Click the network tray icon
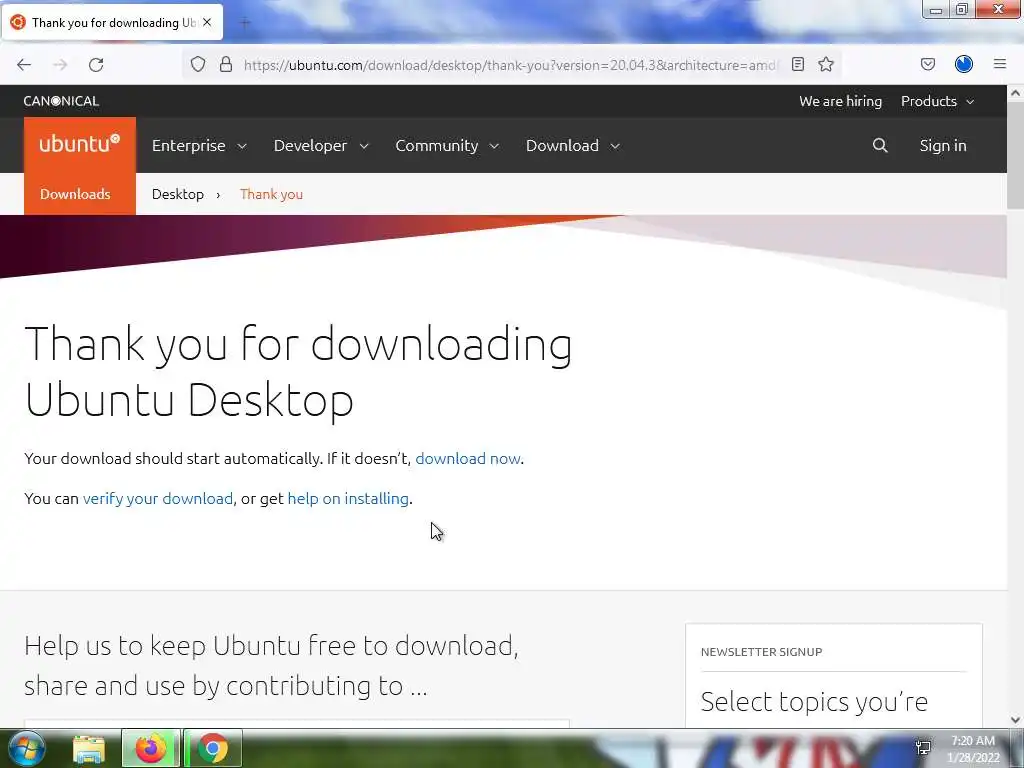Viewport: 1024px width, 768px height. pos(923,748)
